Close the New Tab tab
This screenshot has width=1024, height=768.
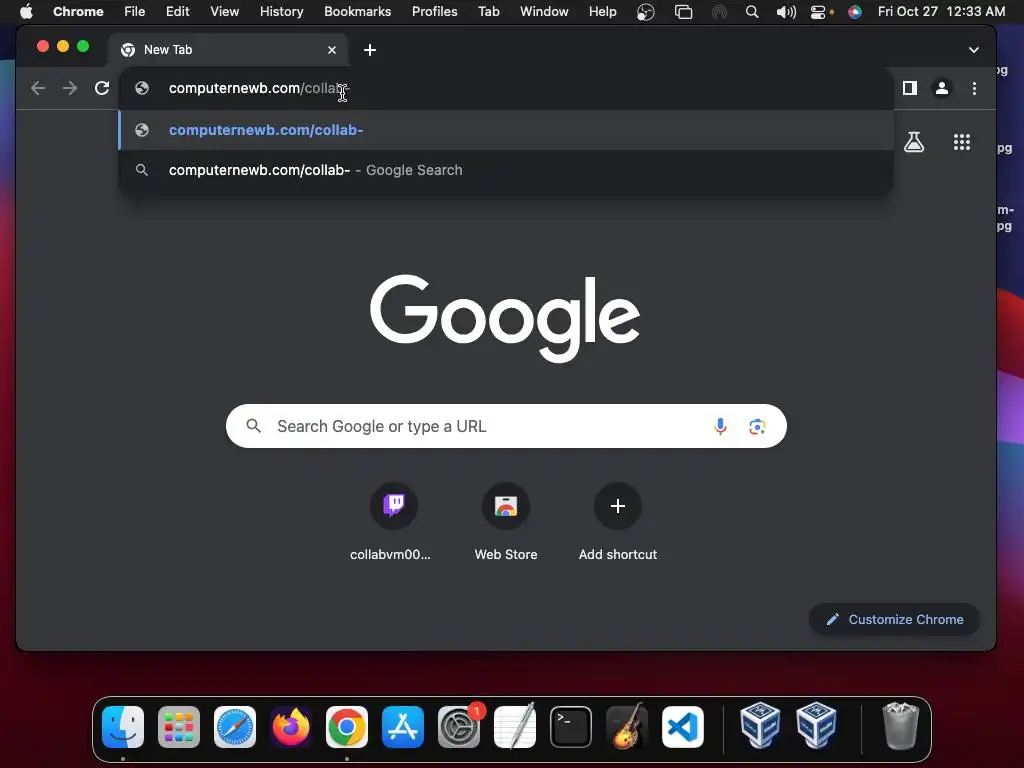pyautogui.click(x=332, y=50)
